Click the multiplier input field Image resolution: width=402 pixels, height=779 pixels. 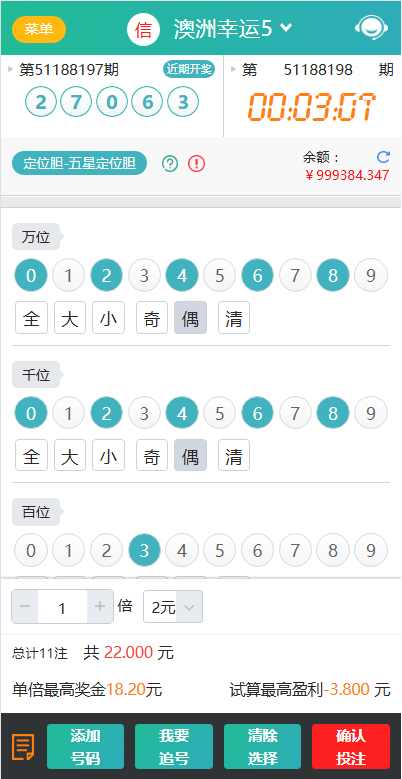[62, 607]
